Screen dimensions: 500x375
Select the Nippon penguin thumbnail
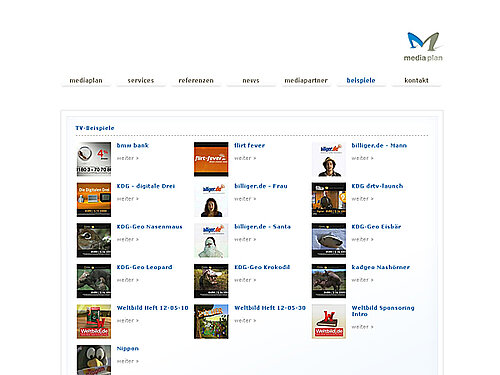click(94, 360)
